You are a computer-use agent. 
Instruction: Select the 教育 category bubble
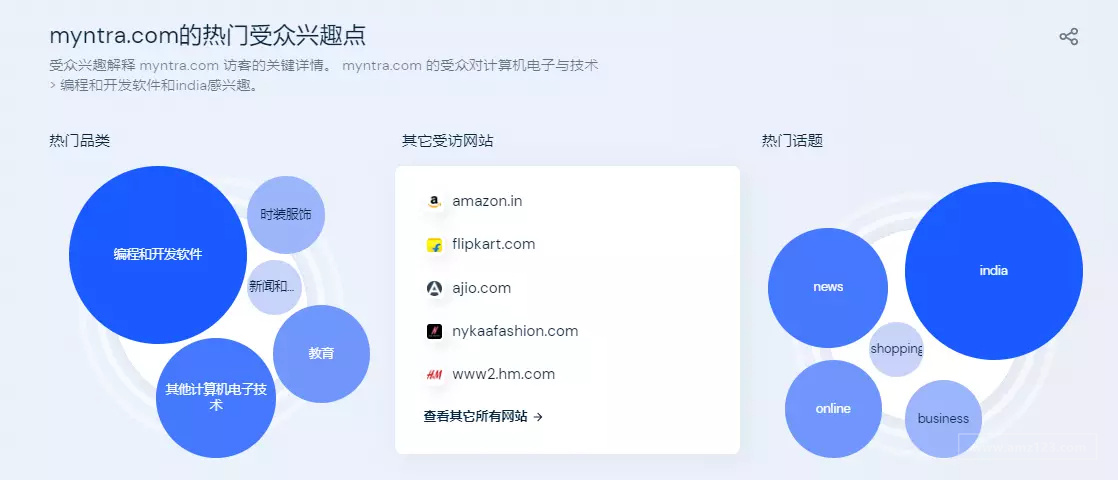322,354
